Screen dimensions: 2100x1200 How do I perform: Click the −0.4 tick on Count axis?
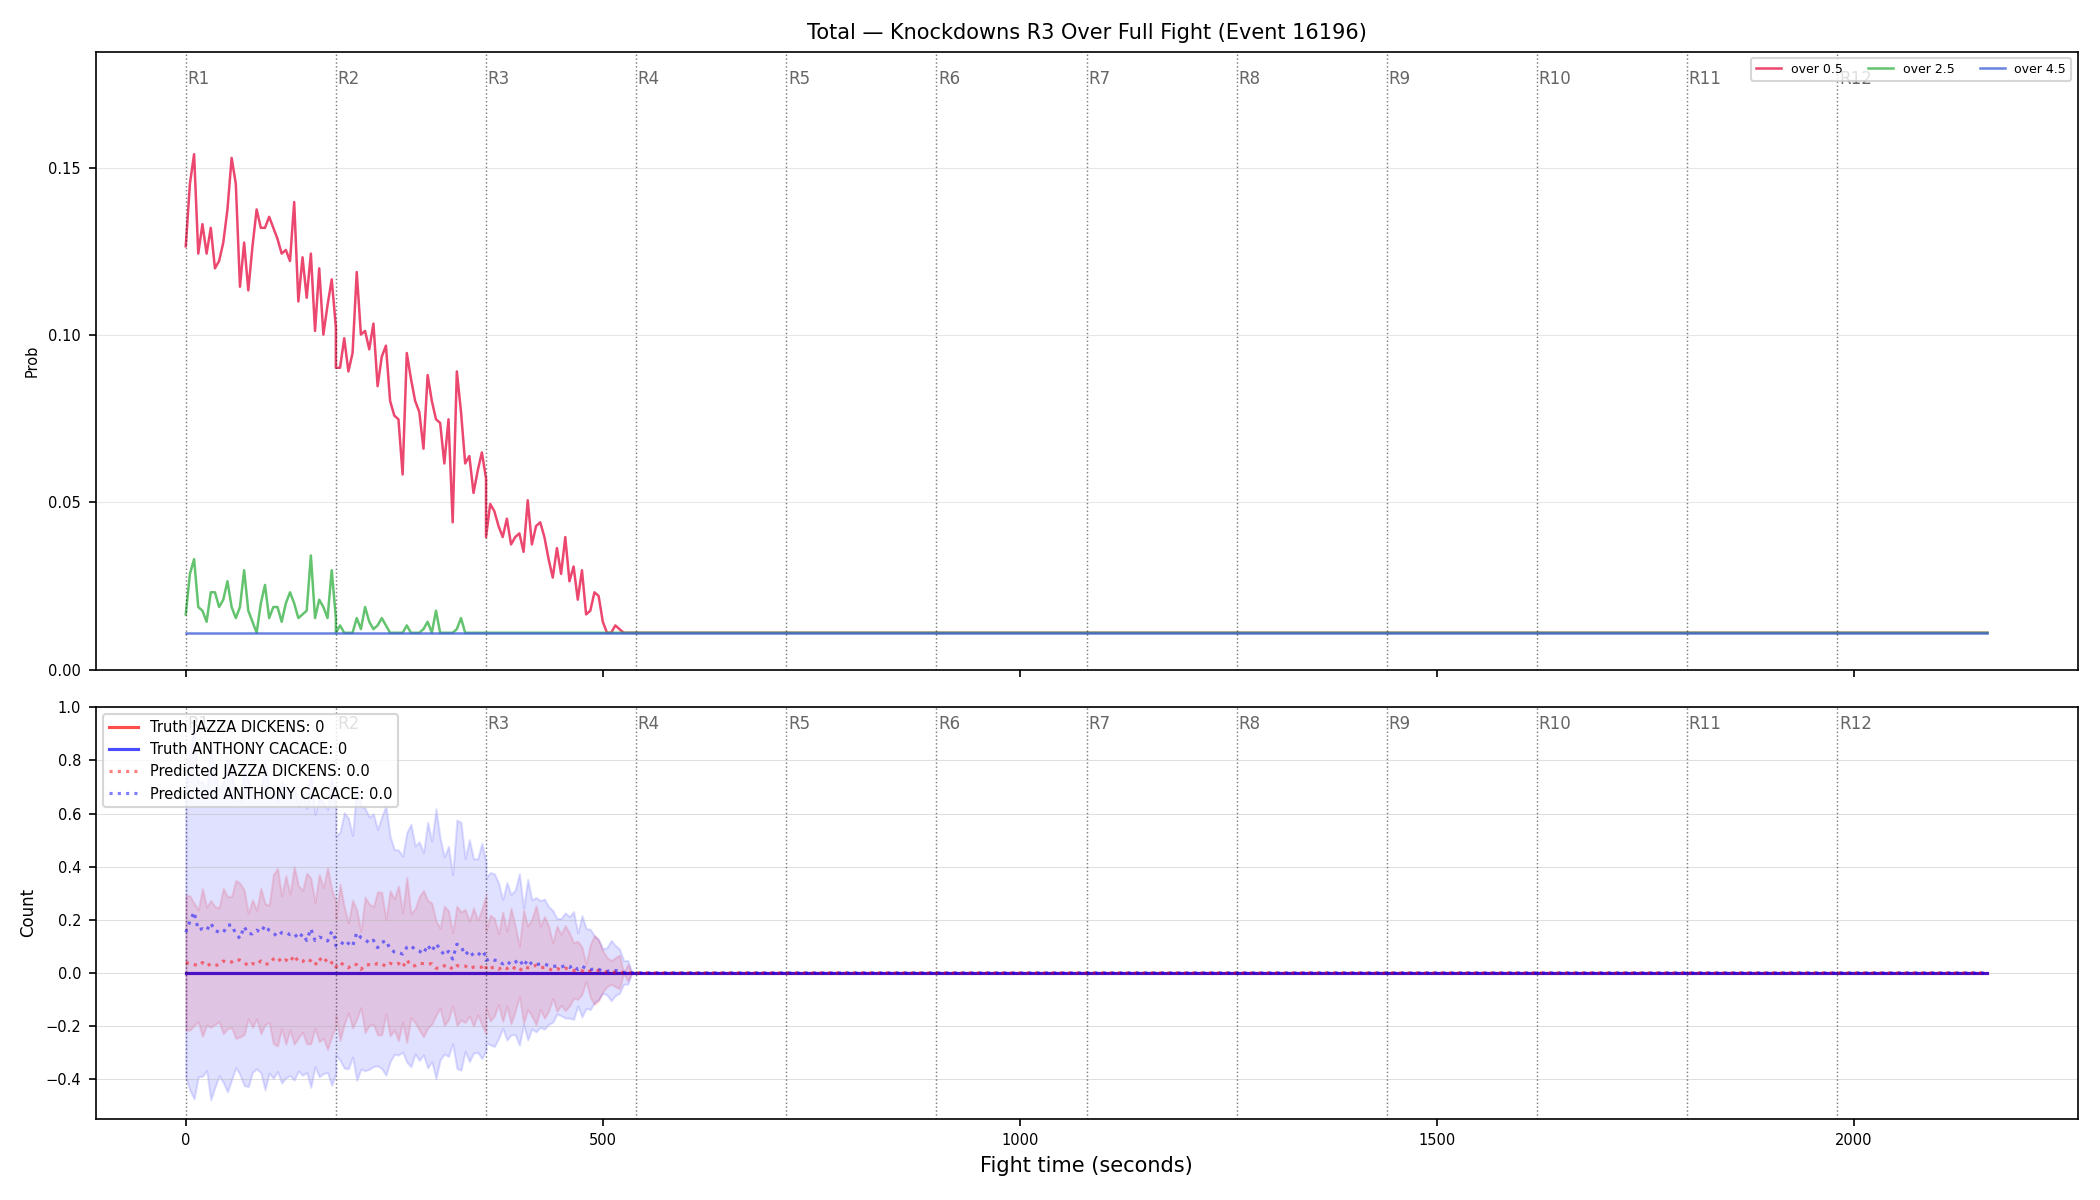point(63,1079)
